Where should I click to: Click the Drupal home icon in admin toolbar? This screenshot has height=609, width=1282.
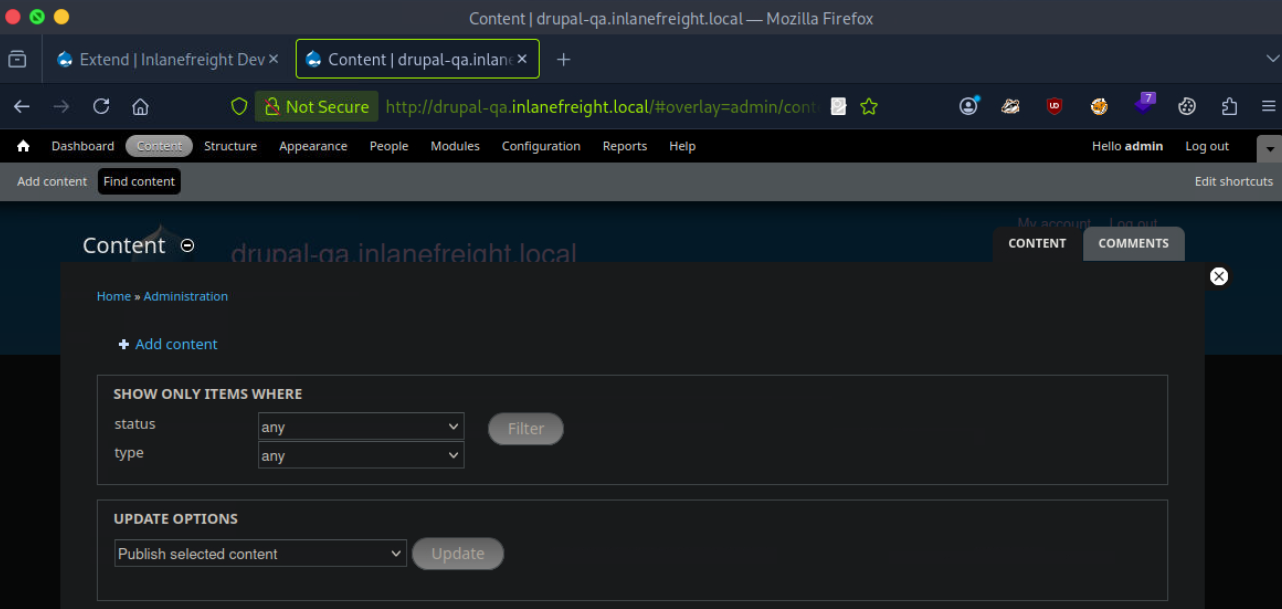coord(23,146)
